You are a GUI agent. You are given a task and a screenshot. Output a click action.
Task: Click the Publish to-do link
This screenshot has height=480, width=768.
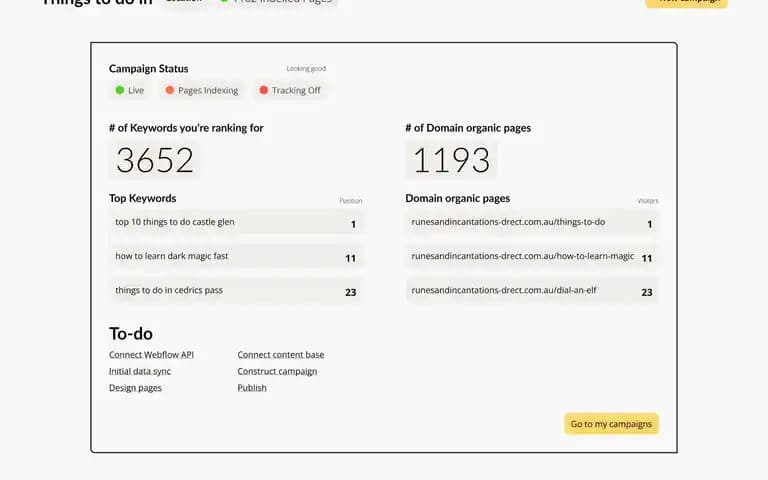(252, 388)
